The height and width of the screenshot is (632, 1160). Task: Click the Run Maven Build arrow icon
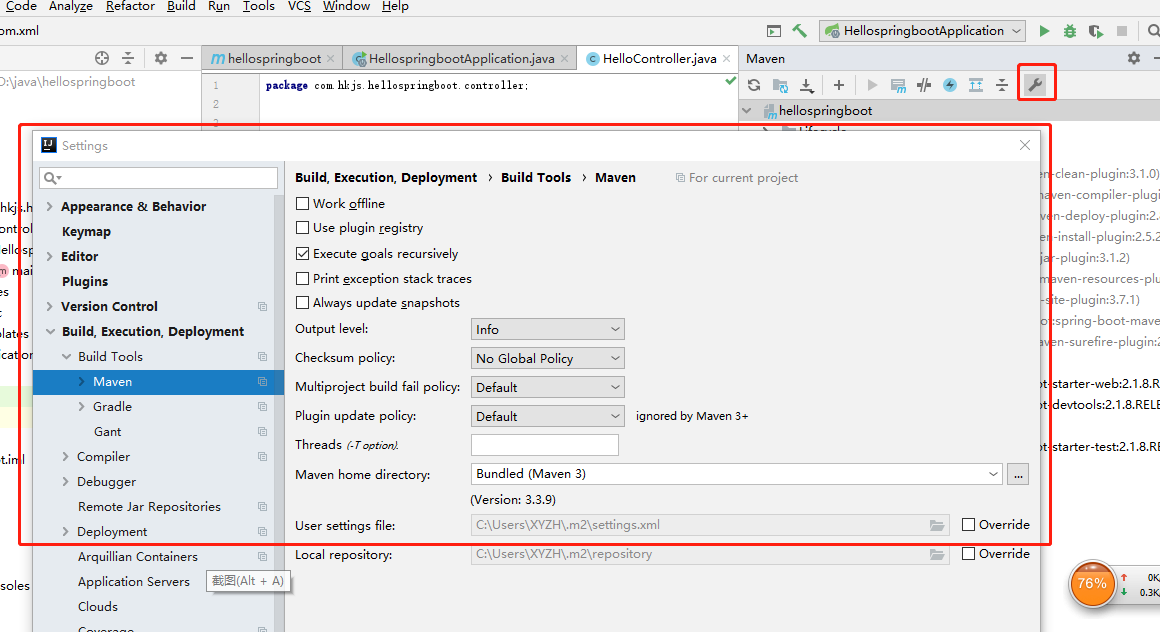click(872, 85)
